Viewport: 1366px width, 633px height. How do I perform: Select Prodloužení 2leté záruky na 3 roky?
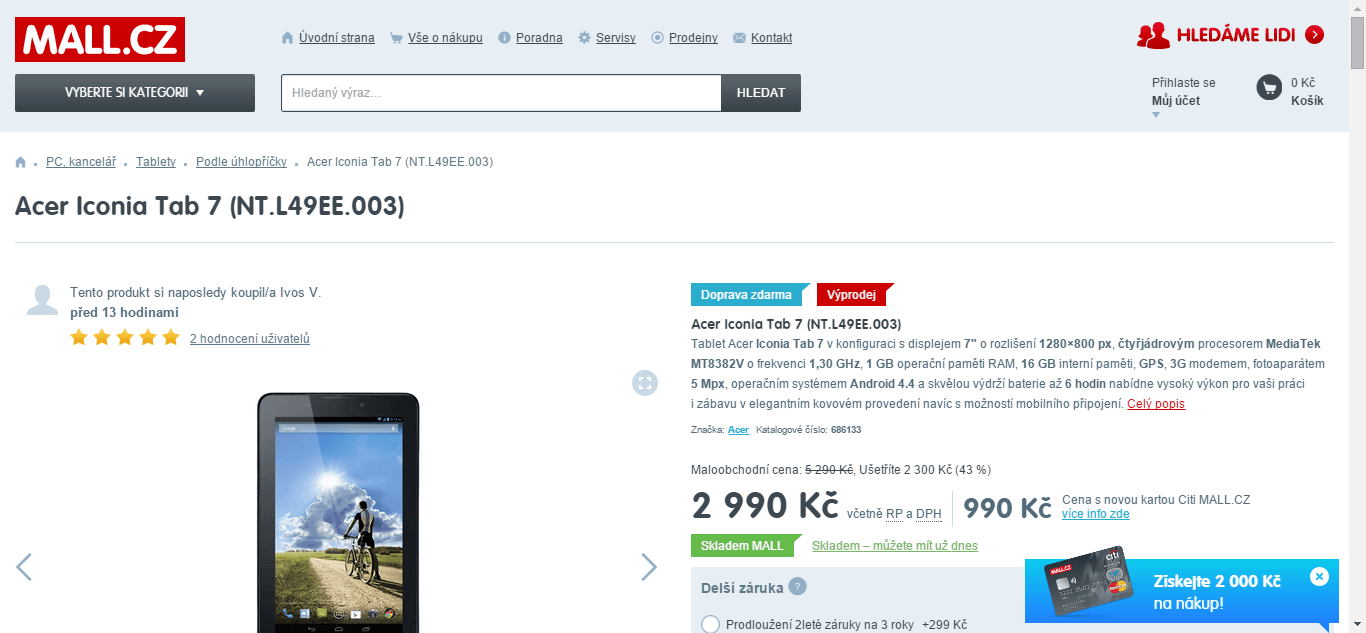pos(711,625)
